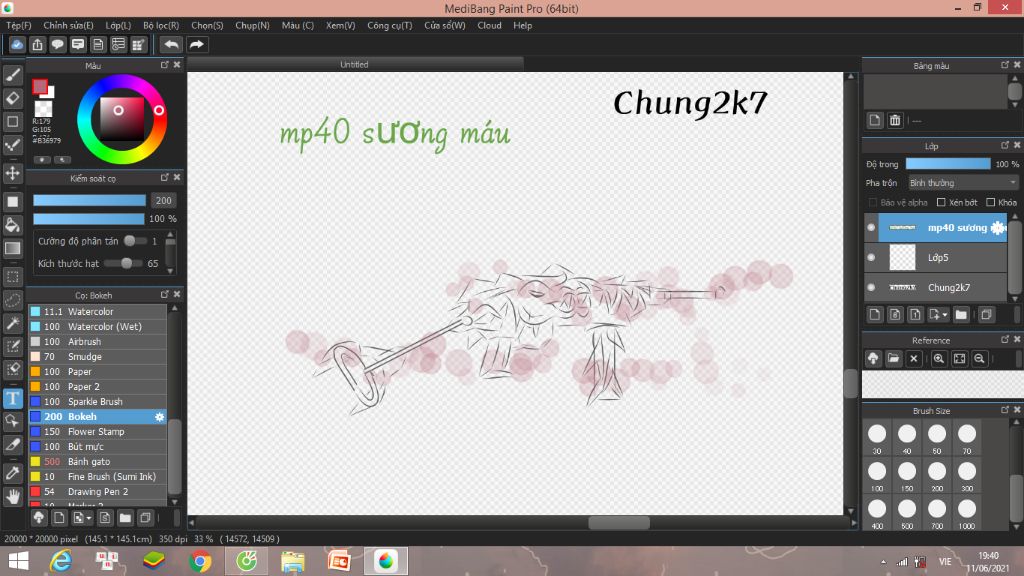Delete palette color with trash icon
Screen dimensions: 1024x576
(x=895, y=120)
